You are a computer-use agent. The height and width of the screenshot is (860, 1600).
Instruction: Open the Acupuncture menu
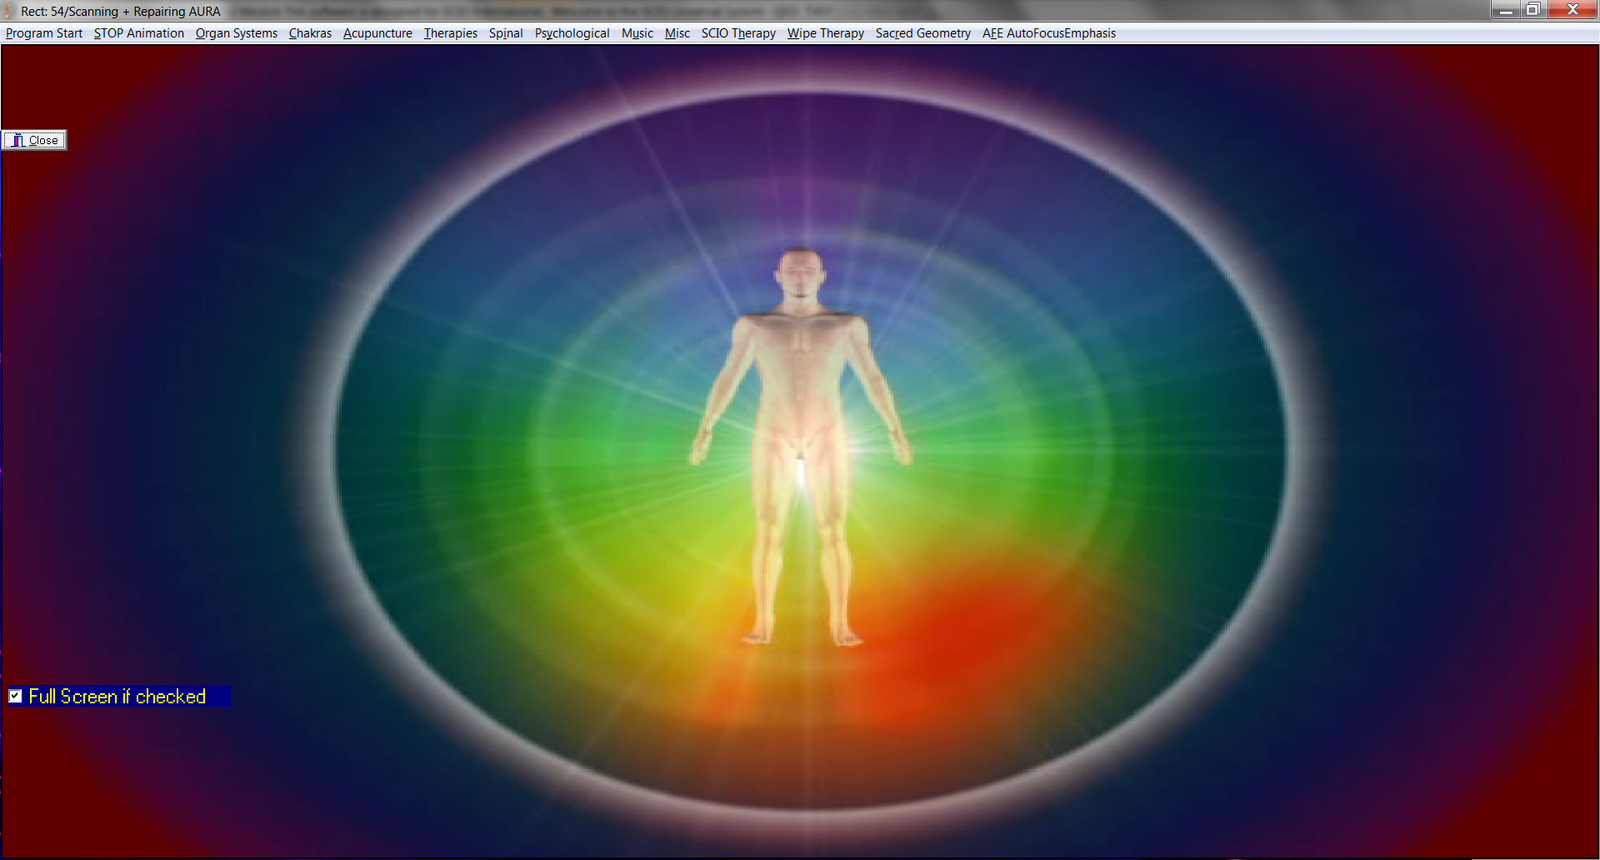click(377, 33)
